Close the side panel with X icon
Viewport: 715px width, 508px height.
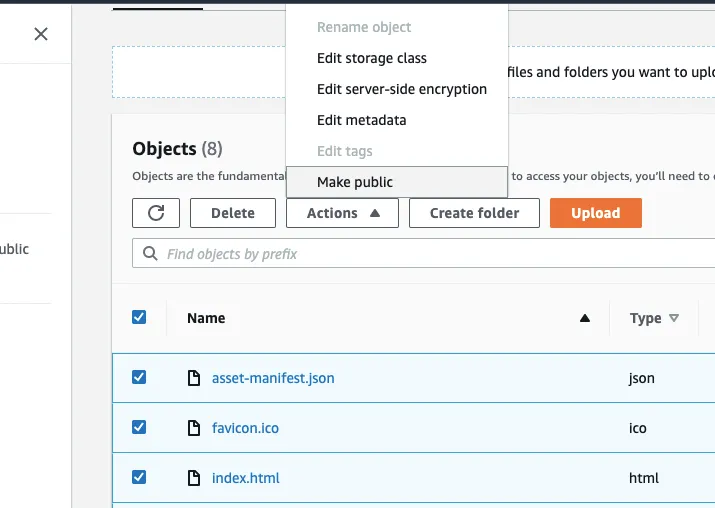coord(41,34)
